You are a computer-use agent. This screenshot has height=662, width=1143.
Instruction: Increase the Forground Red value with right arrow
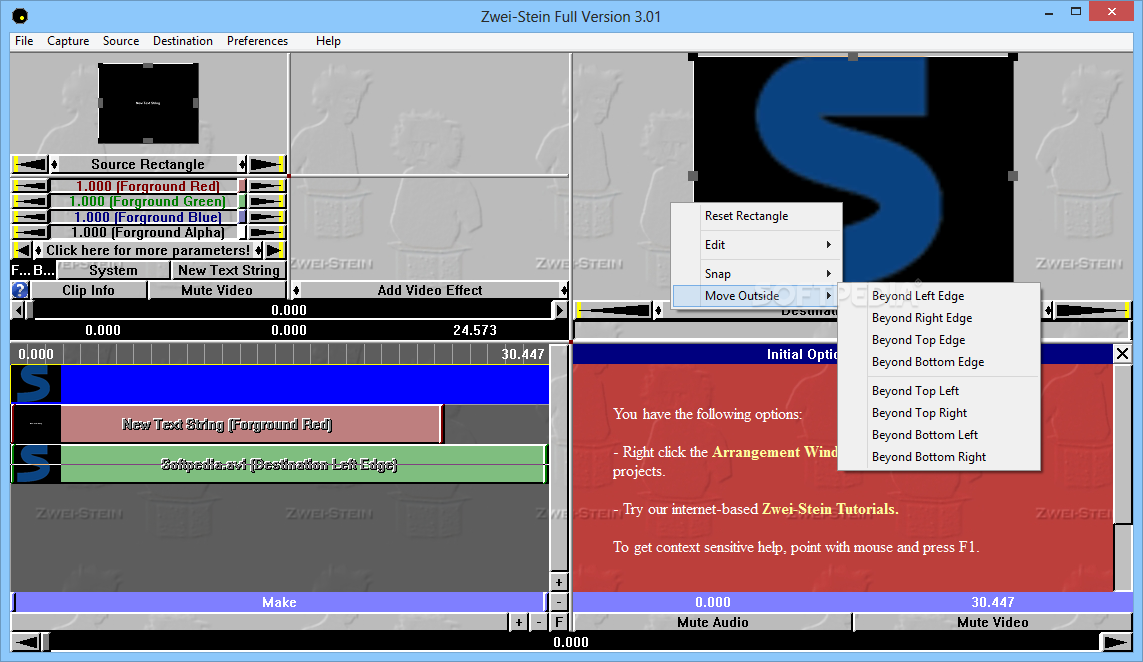pos(267,186)
